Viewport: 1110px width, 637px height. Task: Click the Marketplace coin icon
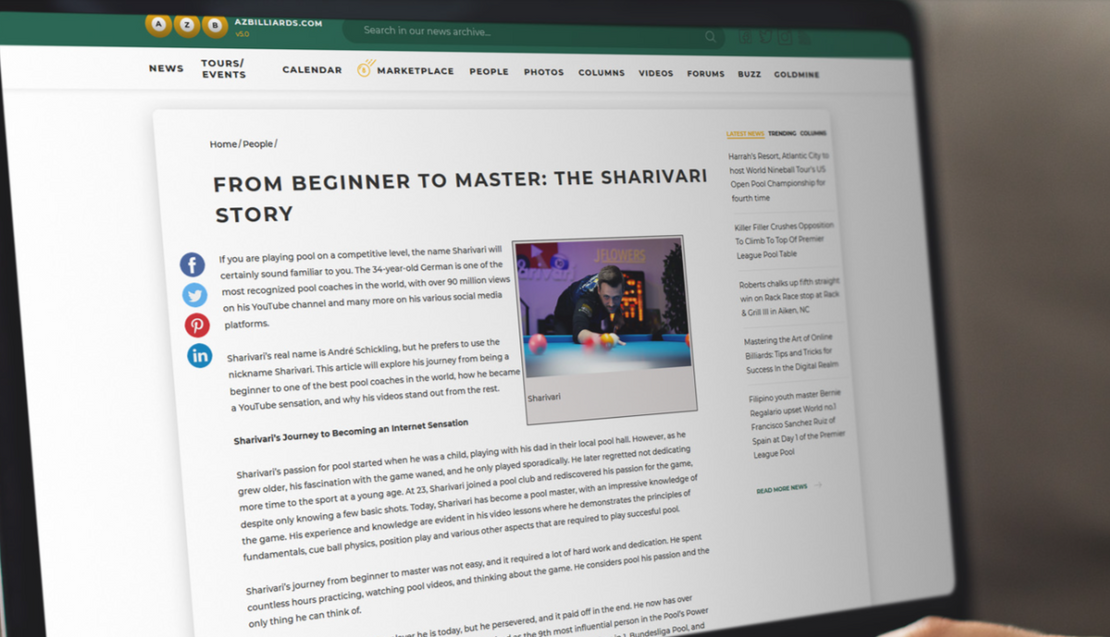[x=366, y=68]
